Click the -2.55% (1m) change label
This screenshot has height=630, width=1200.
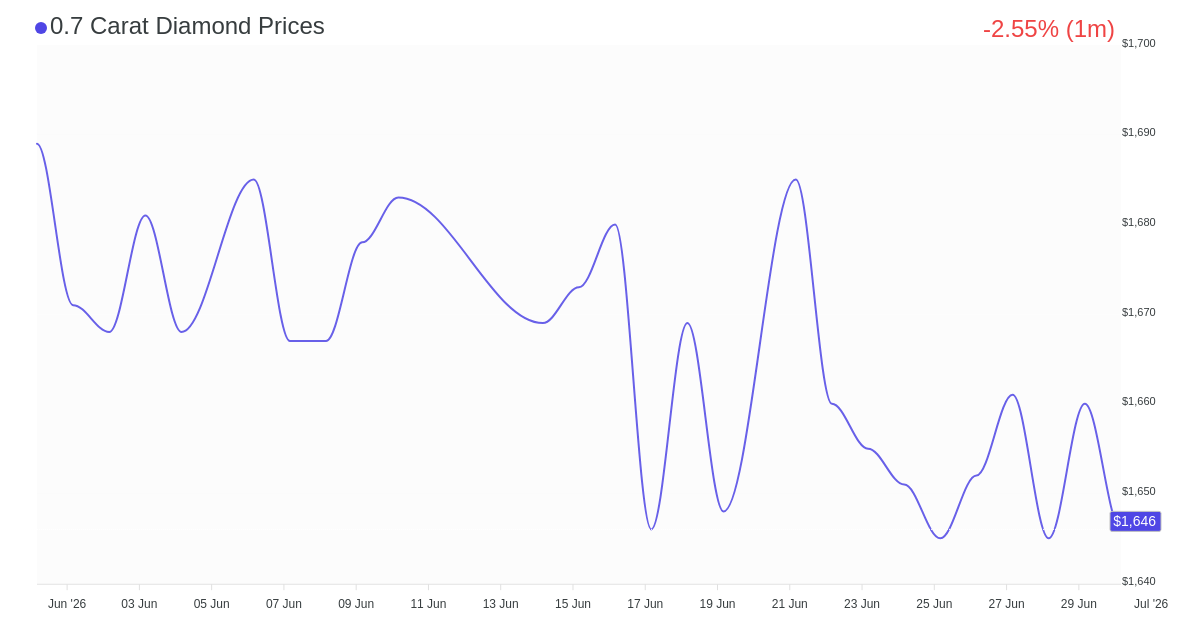[x=1048, y=29]
